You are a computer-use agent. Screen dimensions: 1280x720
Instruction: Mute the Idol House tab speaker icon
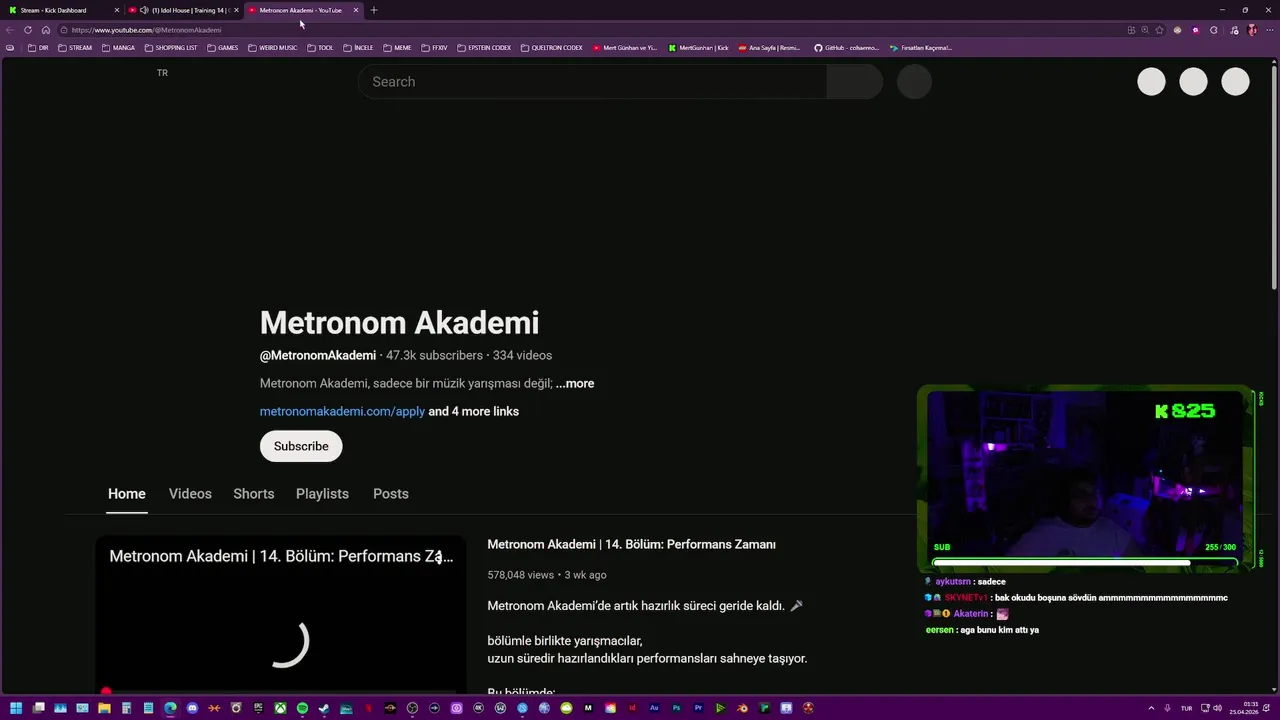pyautogui.click(x=144, y=10)
